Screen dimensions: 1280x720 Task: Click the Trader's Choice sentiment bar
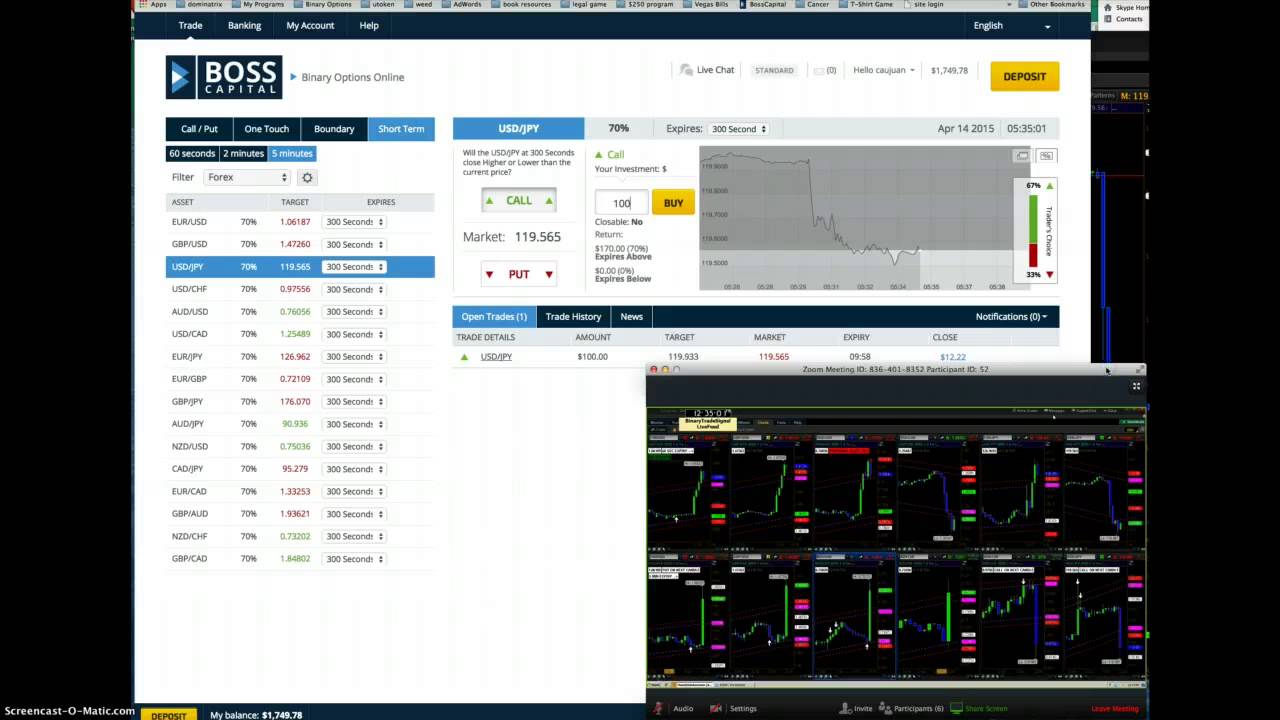click(x=1033, y=230)
